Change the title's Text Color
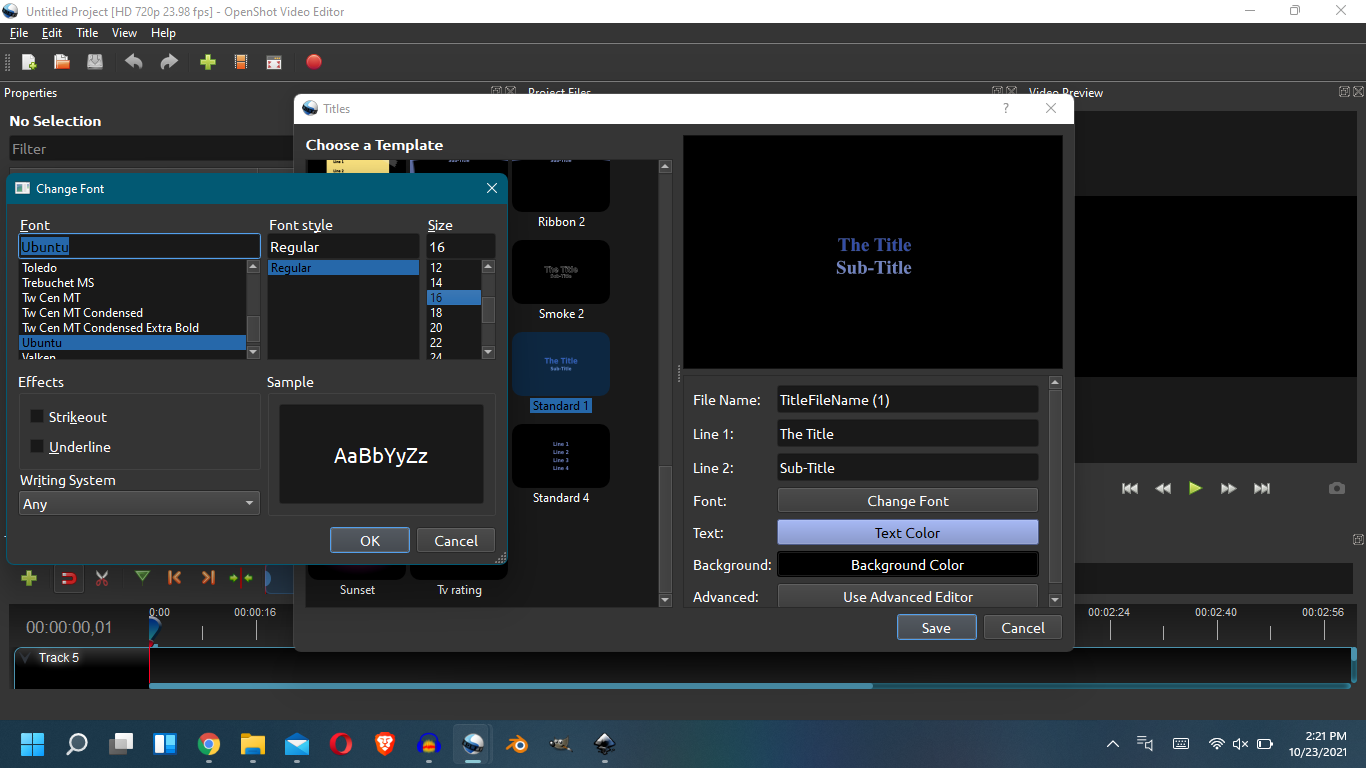1366x768 pixels. point(907,532)
